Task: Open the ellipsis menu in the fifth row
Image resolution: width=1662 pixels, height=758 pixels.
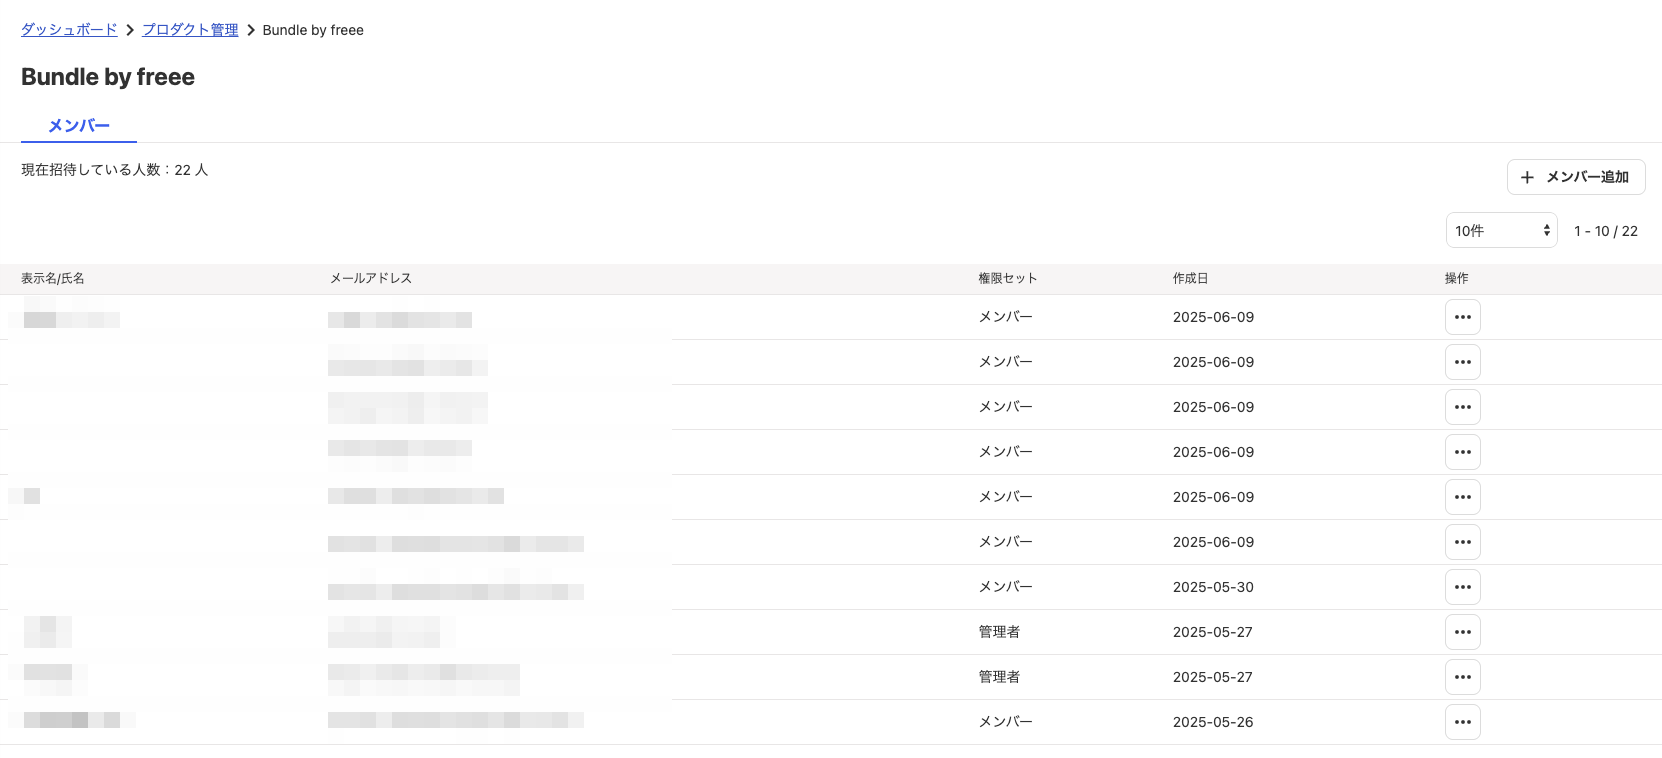Action: pos(1462,497)
